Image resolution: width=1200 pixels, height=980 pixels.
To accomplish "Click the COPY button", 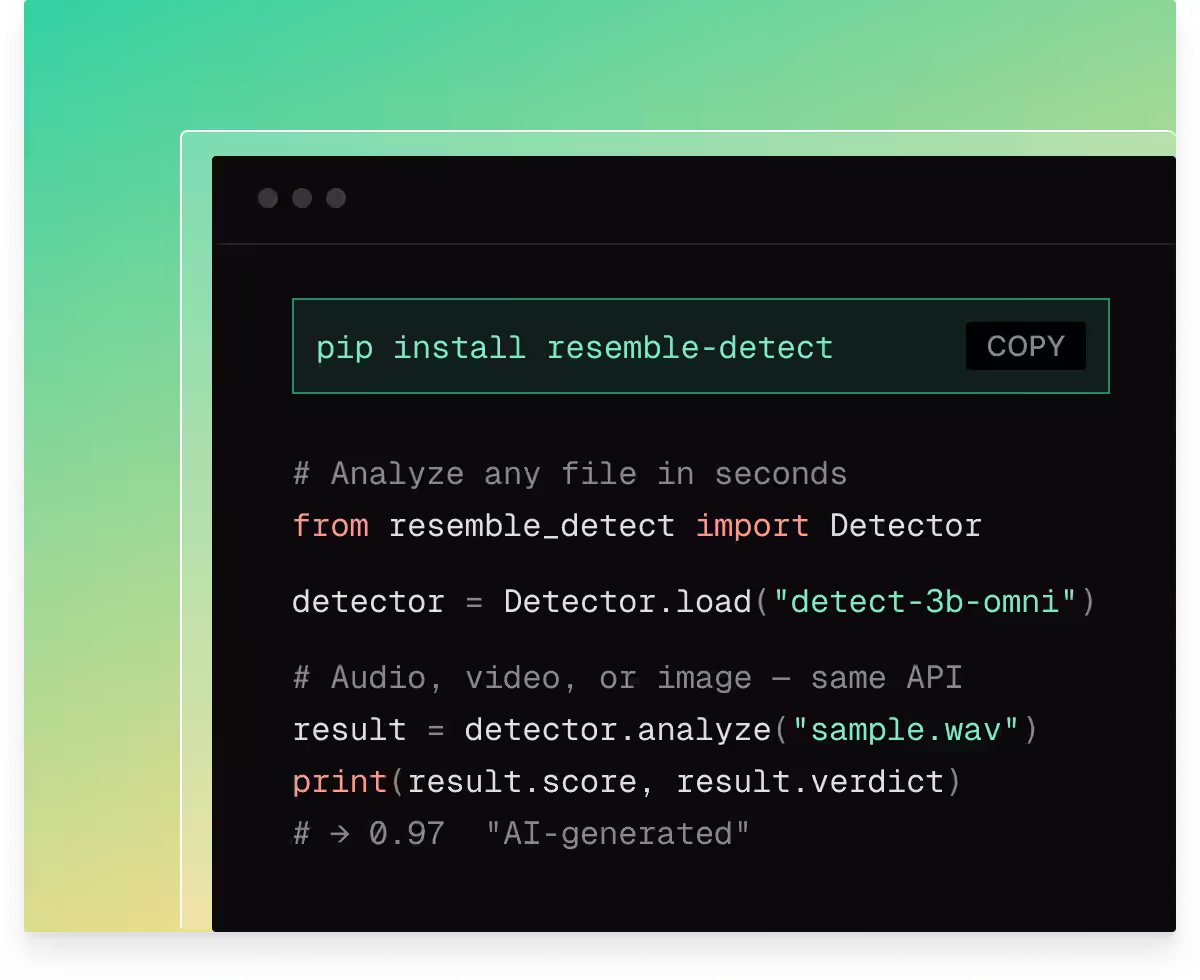I will (x=1025, y=346).
